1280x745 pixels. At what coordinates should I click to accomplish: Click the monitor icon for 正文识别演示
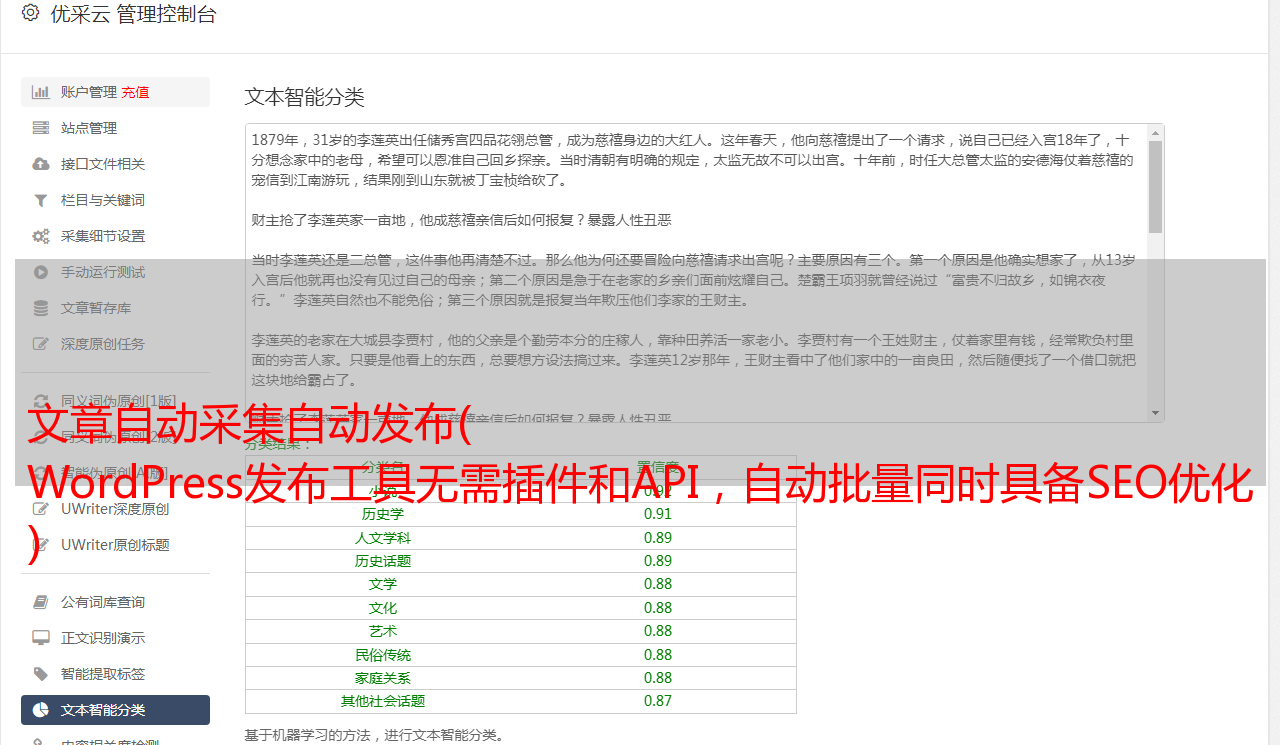pos(40,638)
